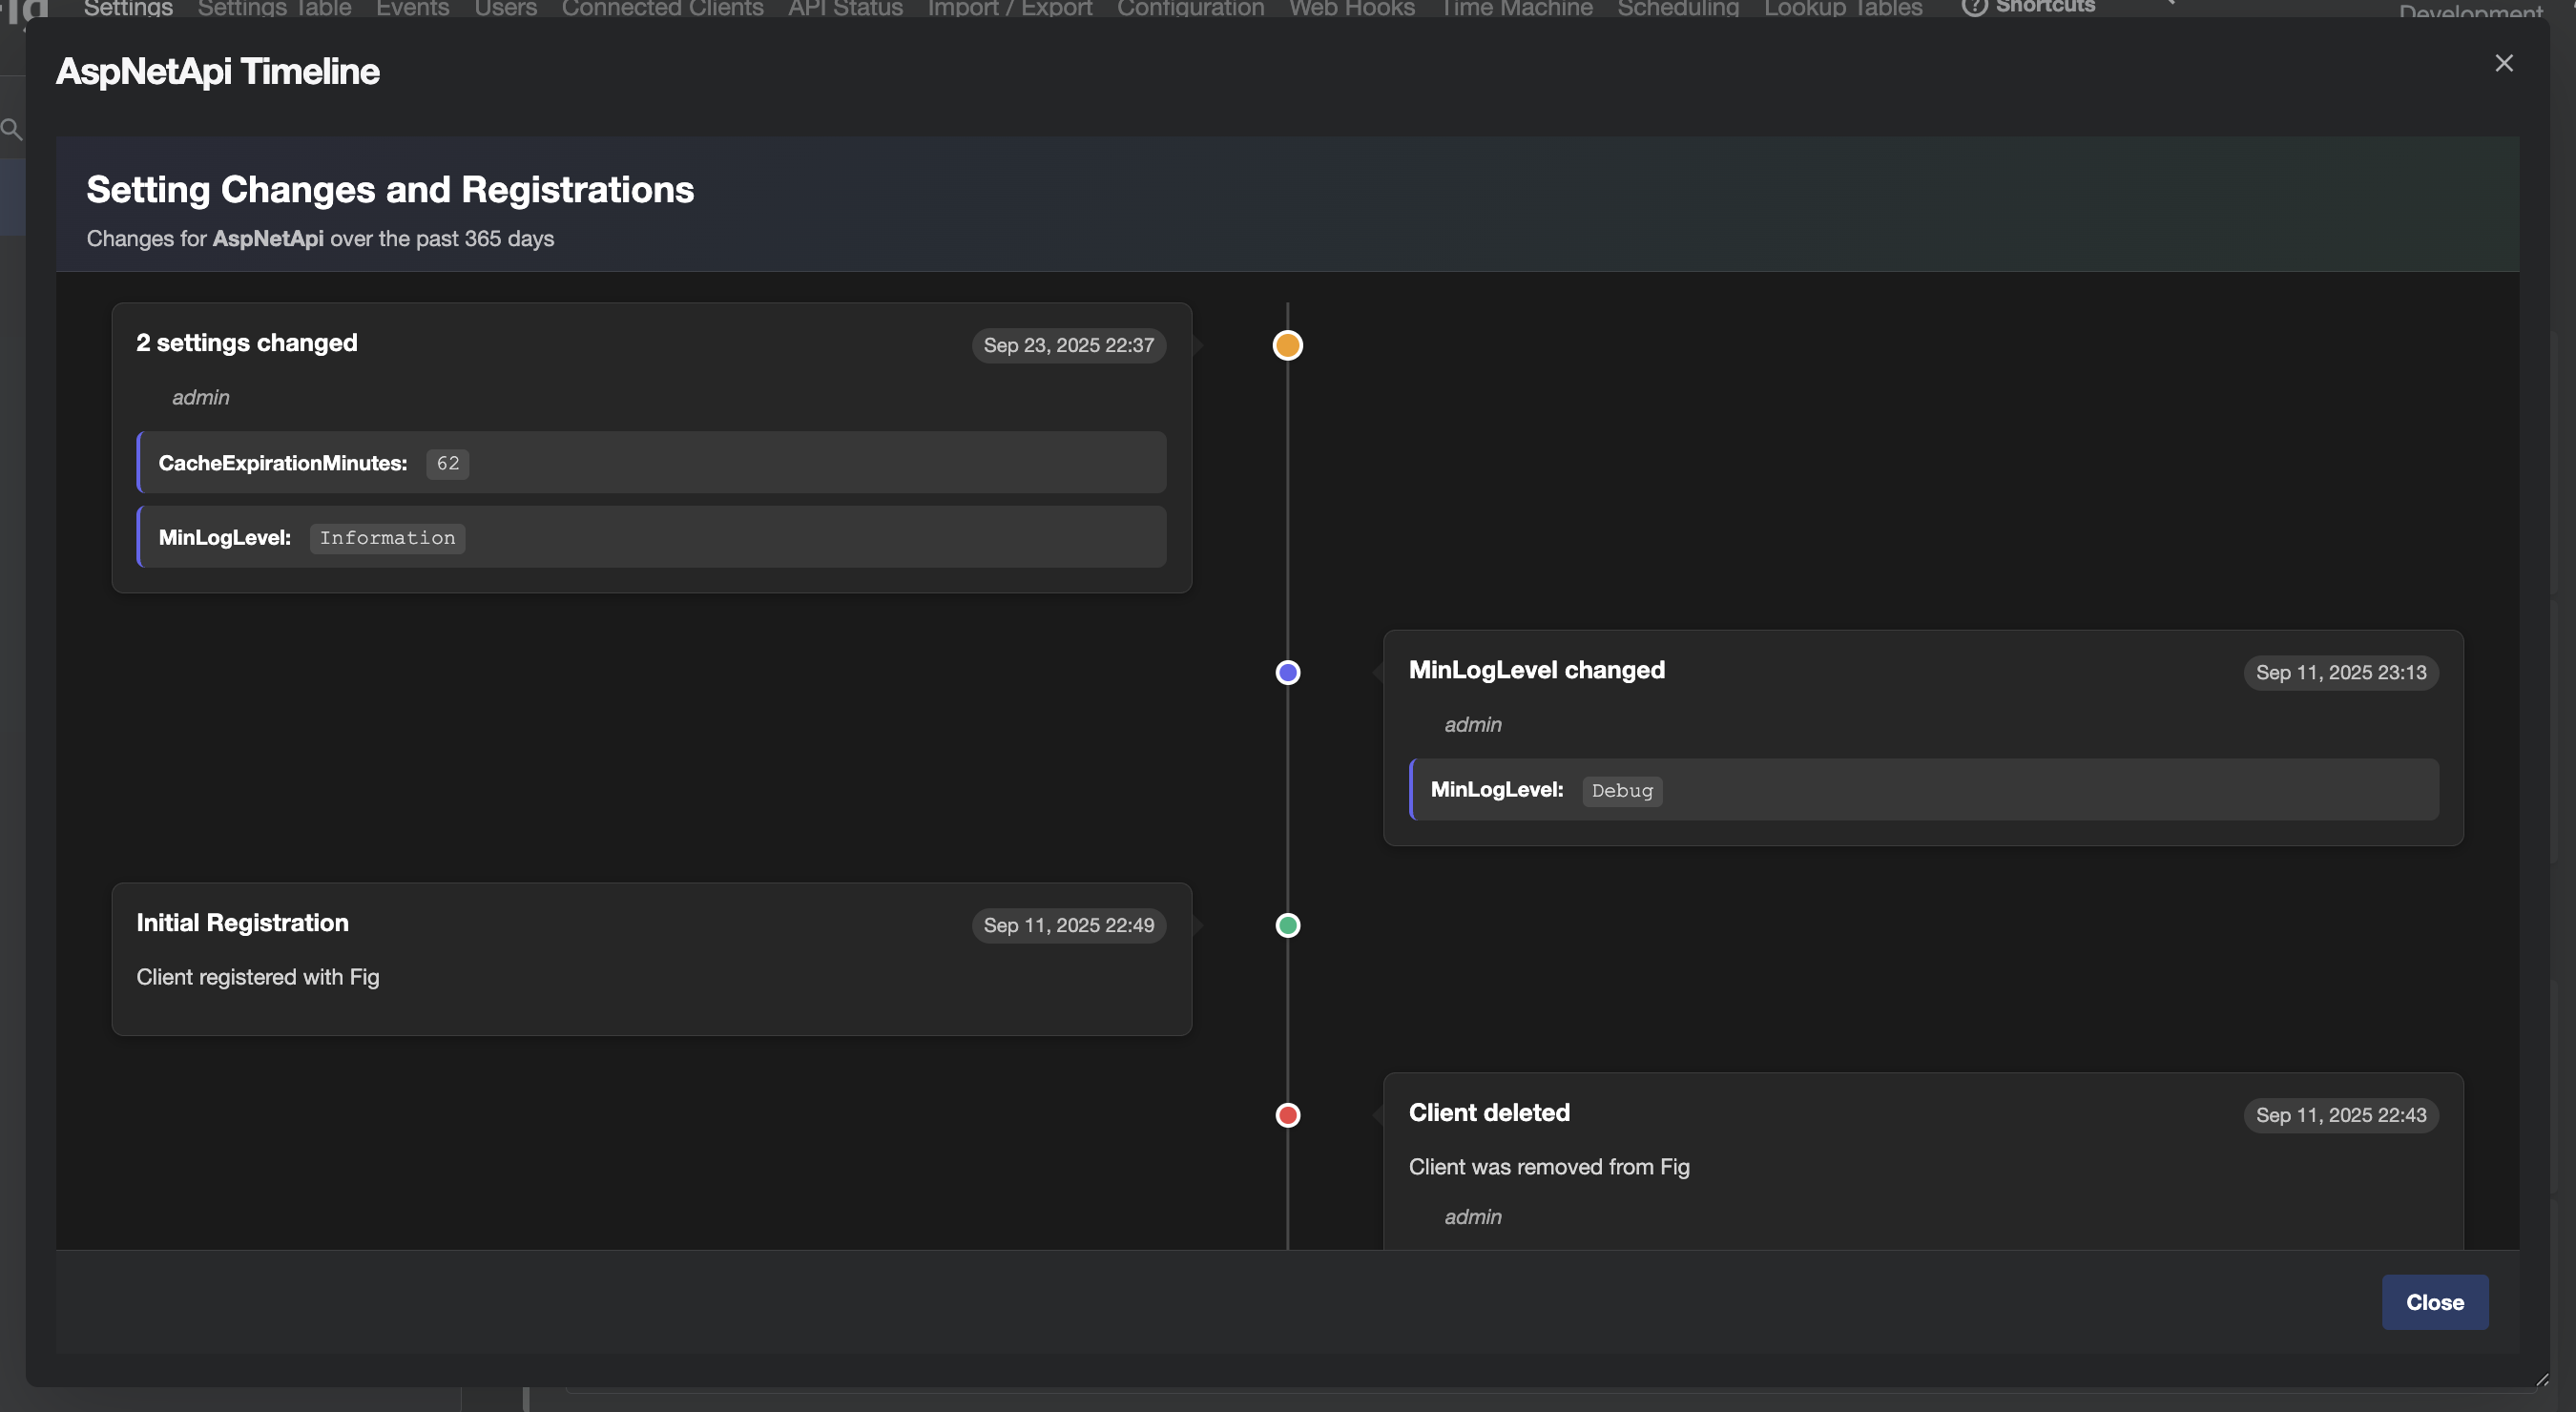This screenshot has height=1412, width=2576.
Task: Click the Shortcuts help icon
Action: pyautogui.click(x=1973, y=7)
